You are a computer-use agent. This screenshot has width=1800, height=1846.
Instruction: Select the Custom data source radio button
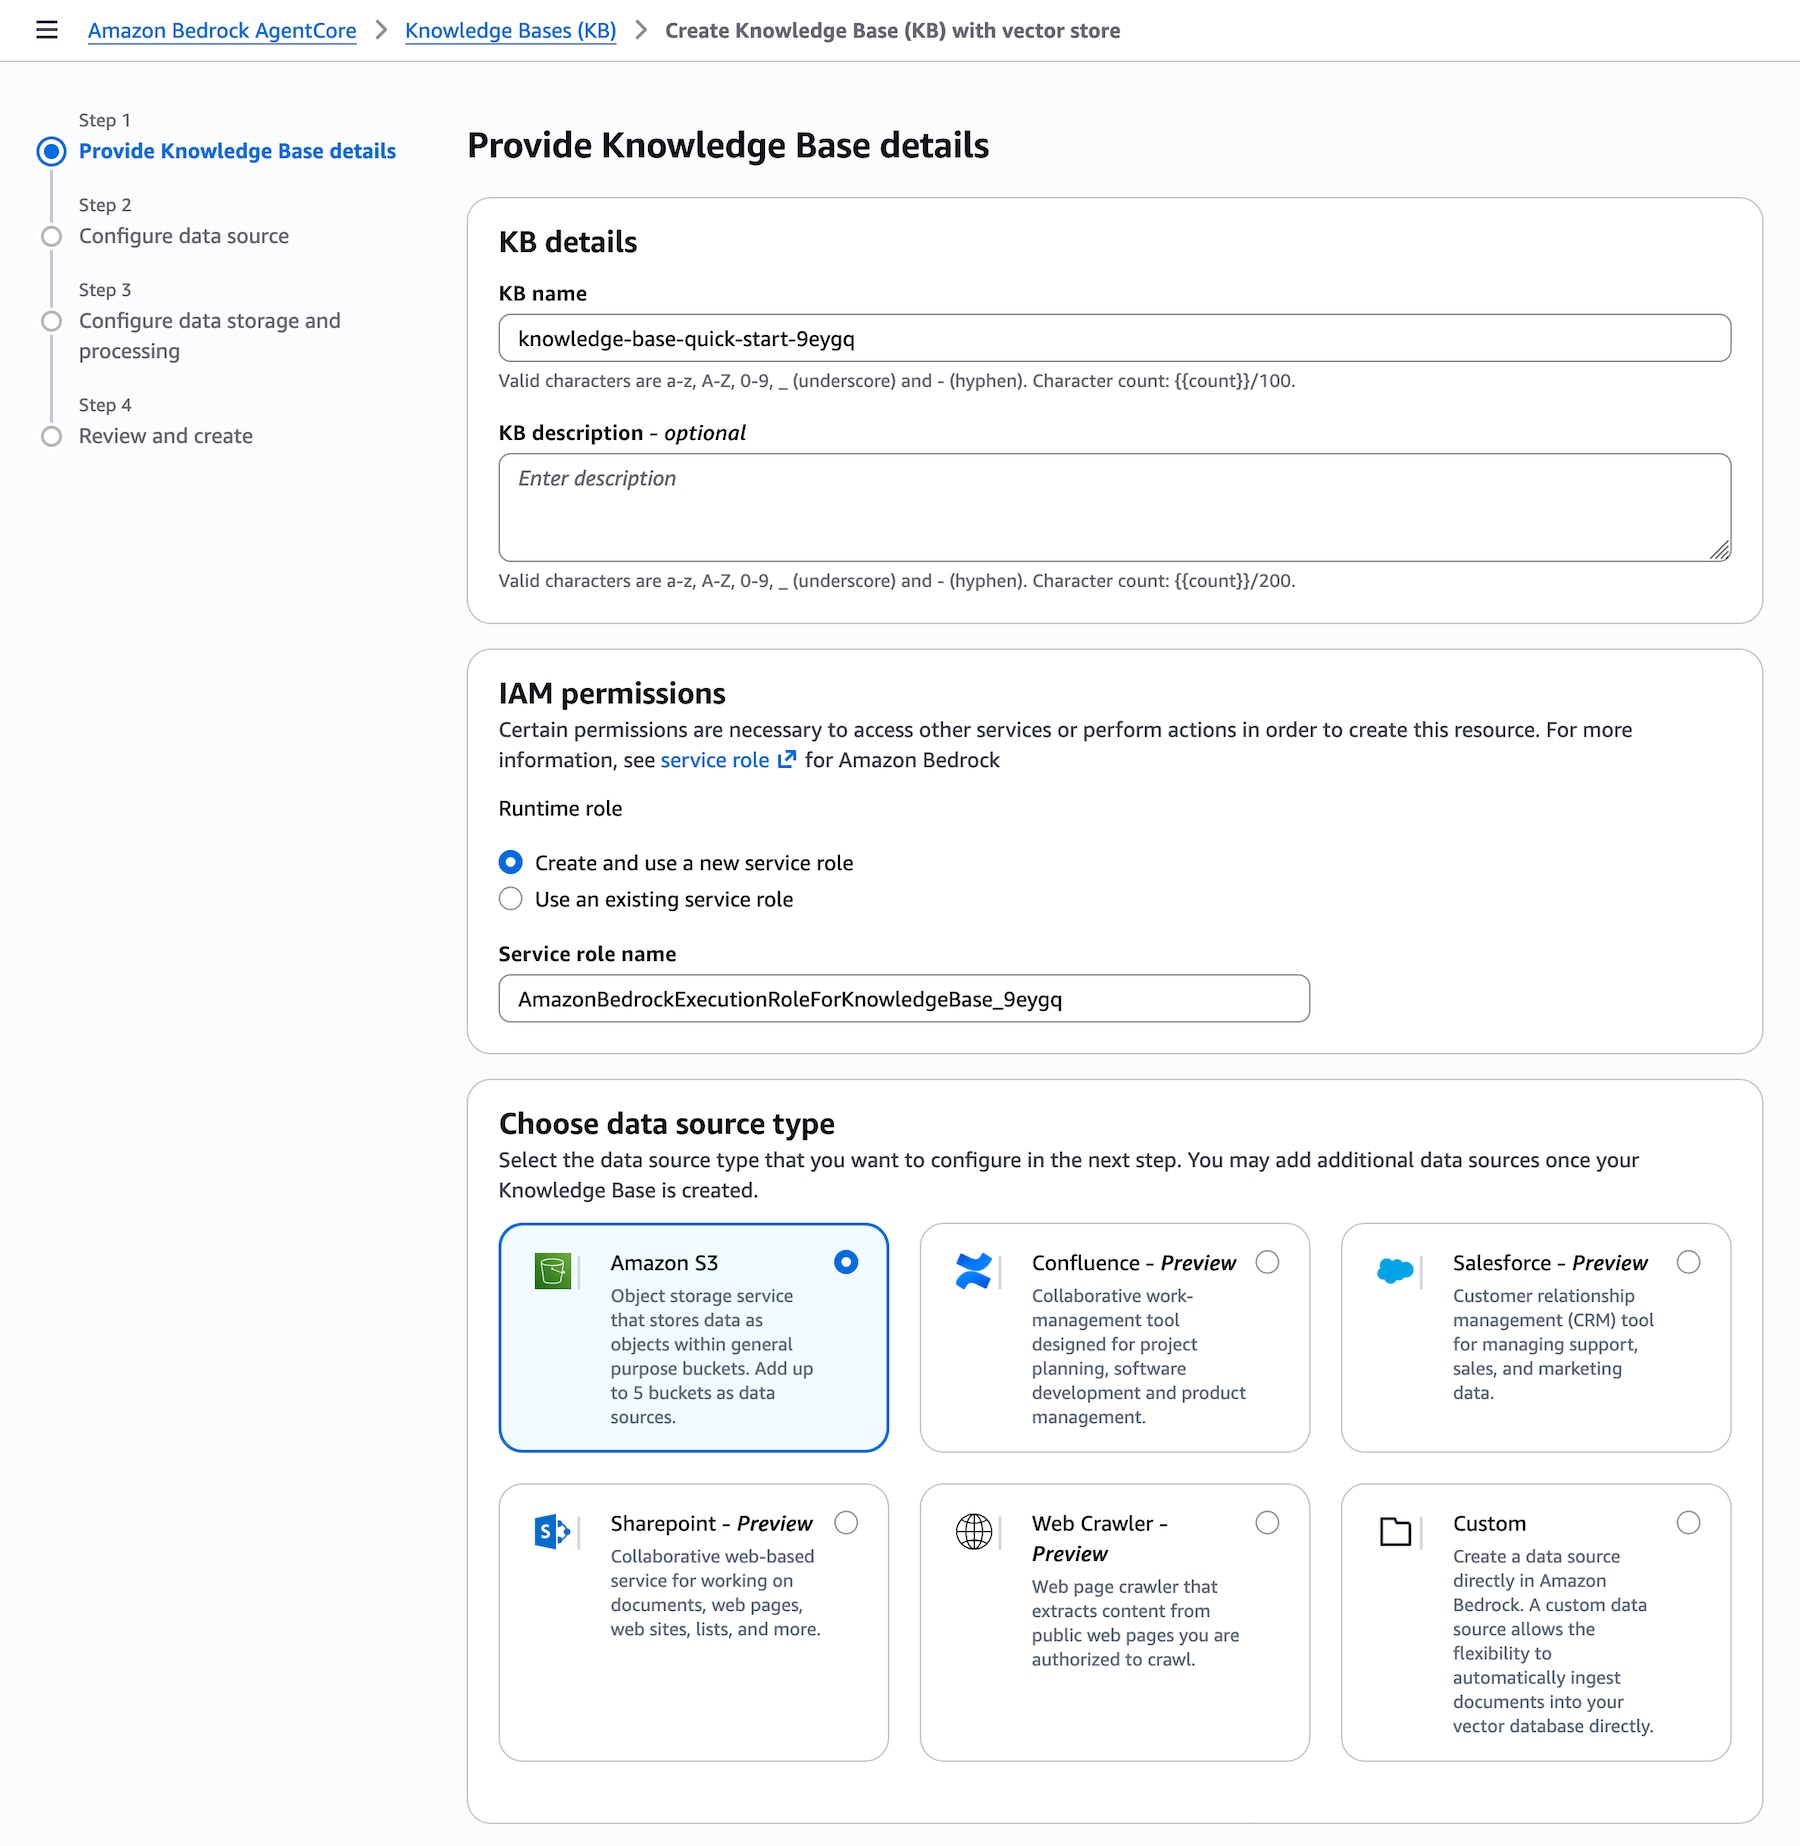pyautogui.click(x=1688, y=1522)
